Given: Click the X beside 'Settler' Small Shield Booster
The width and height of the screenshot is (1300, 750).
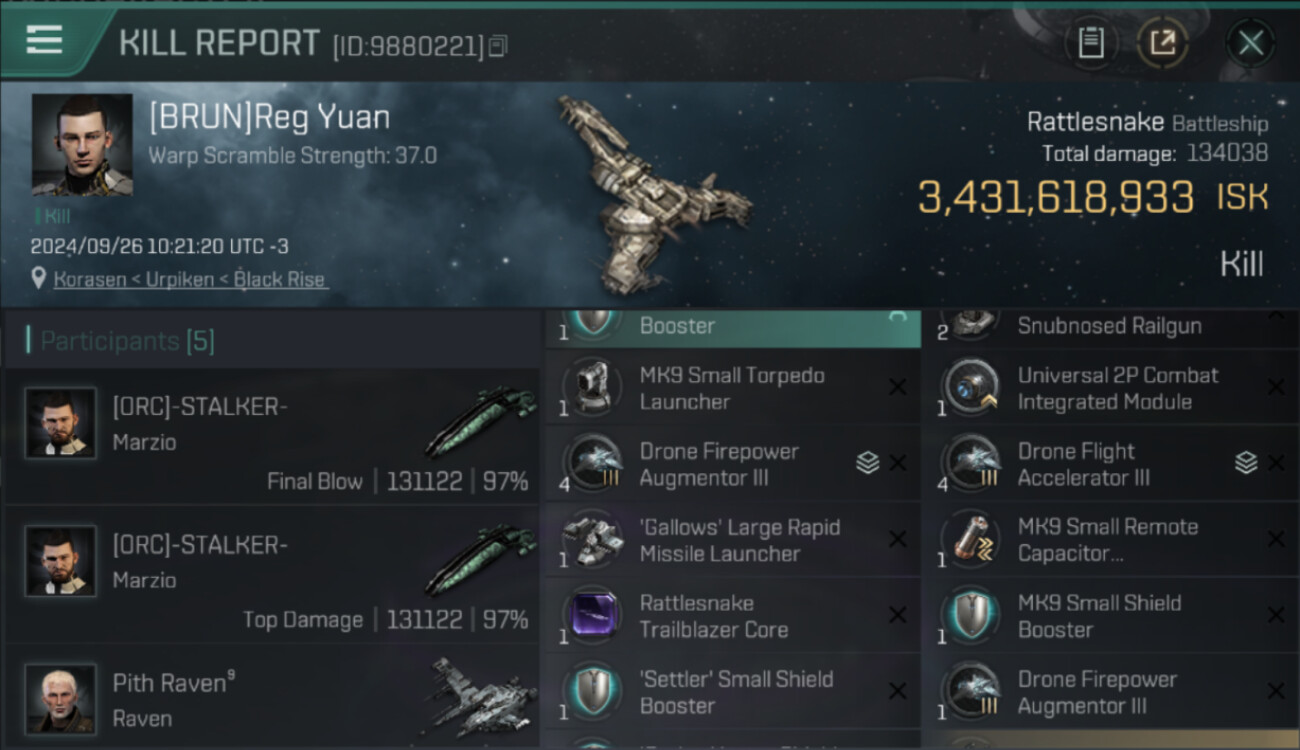Looking at the screenshot, I should (x=897, y=692).
